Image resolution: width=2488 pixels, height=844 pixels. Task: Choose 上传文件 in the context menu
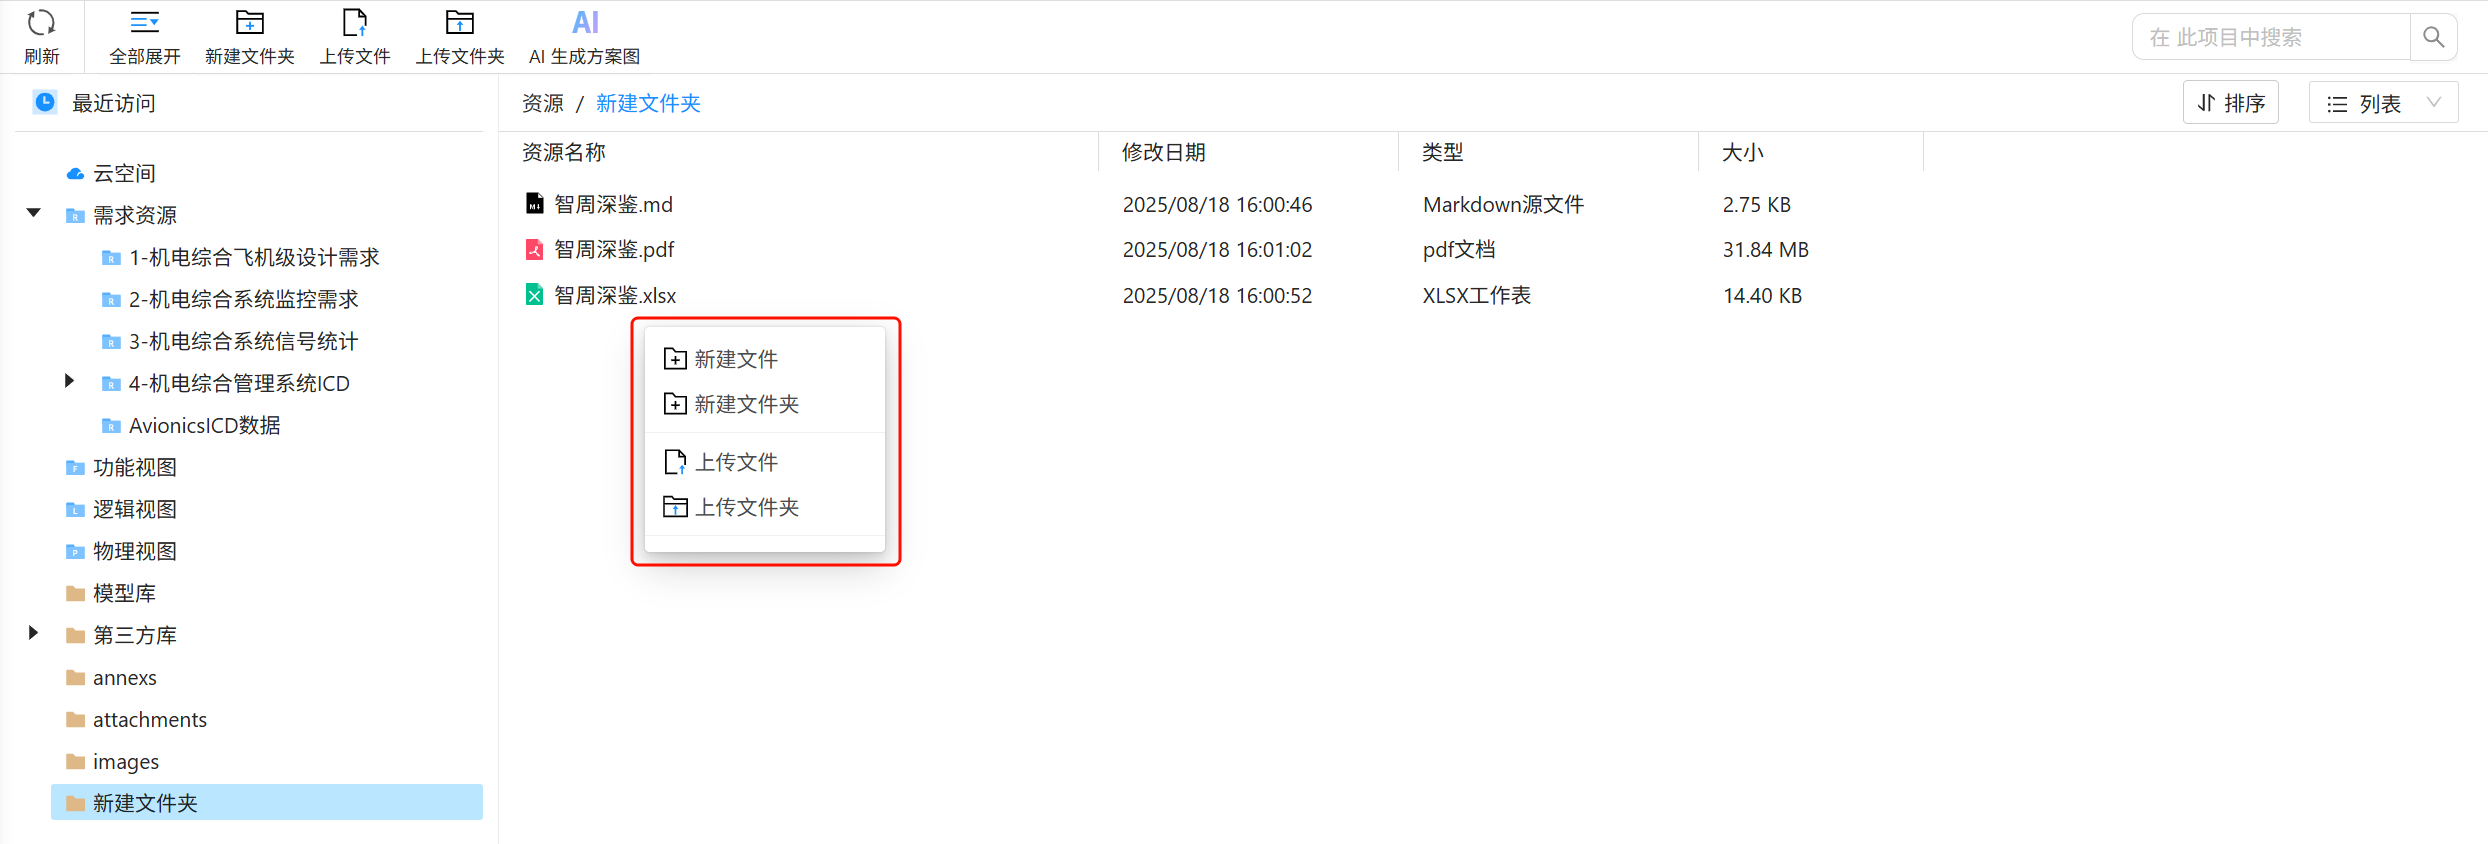coord(765,462)
